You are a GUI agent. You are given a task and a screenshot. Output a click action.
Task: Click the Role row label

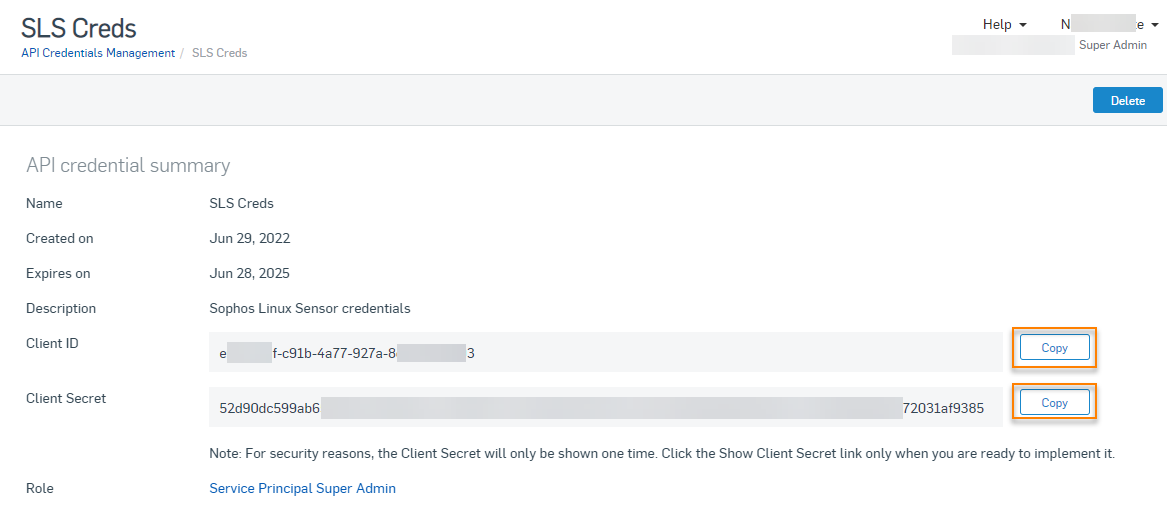[x=40, y=488]
